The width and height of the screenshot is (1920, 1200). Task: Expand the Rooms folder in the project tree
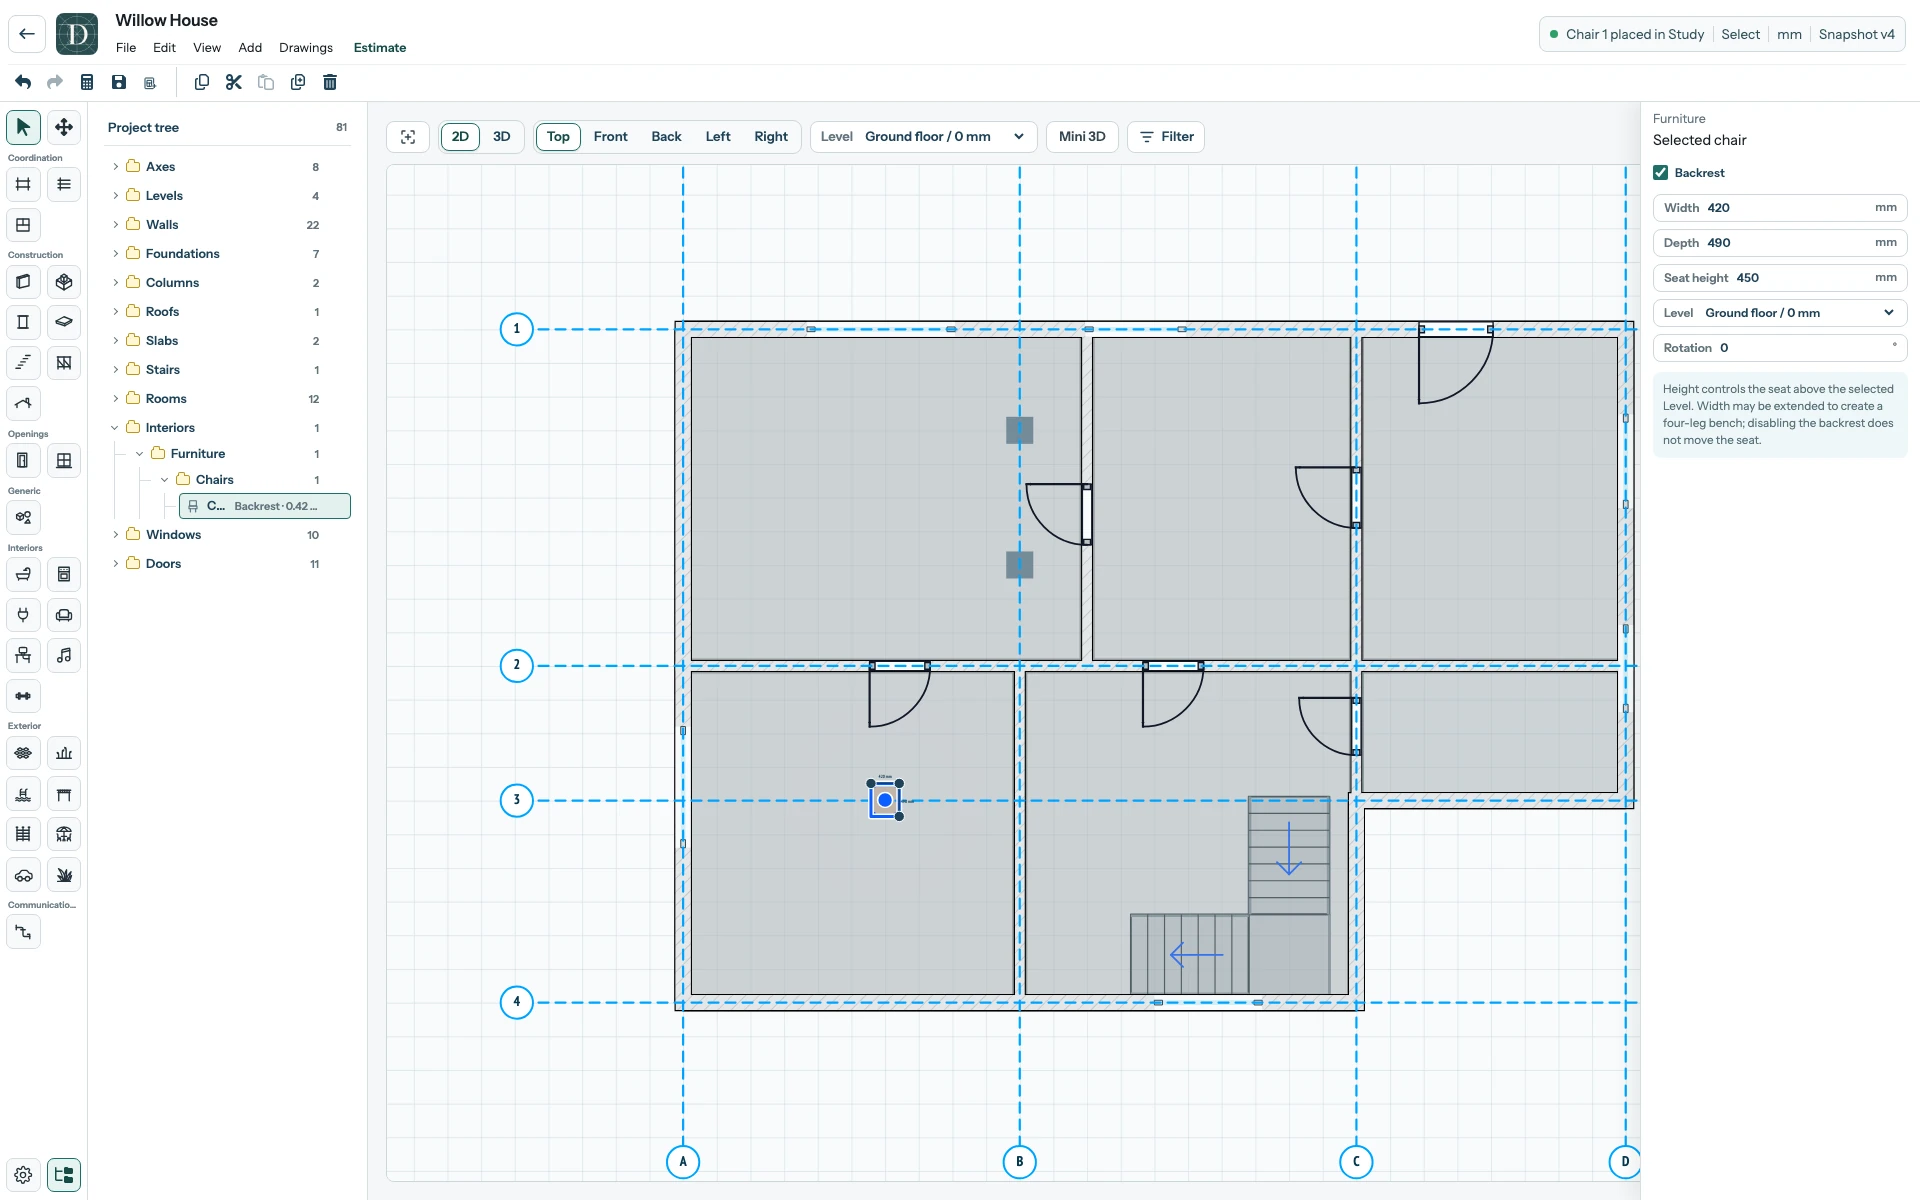(116, 399)
